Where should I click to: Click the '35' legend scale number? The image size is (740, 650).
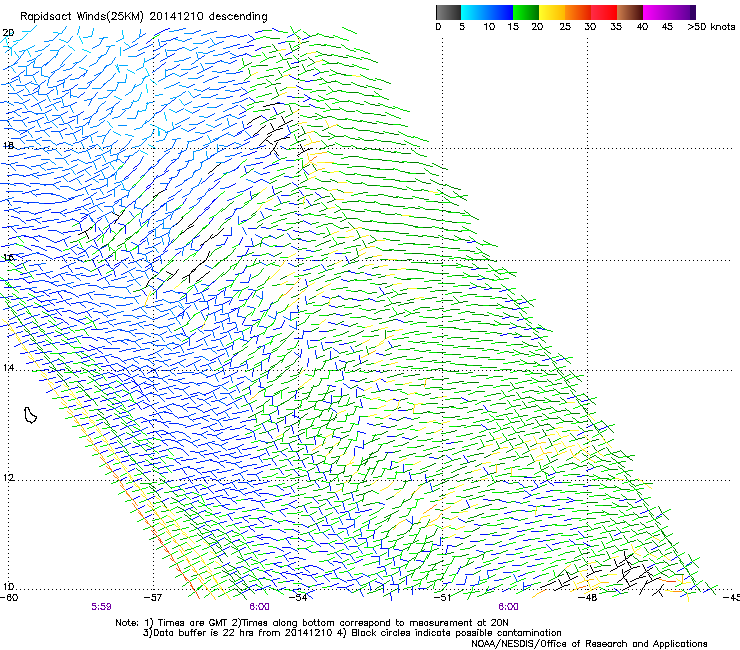click(x=616, y=27)
